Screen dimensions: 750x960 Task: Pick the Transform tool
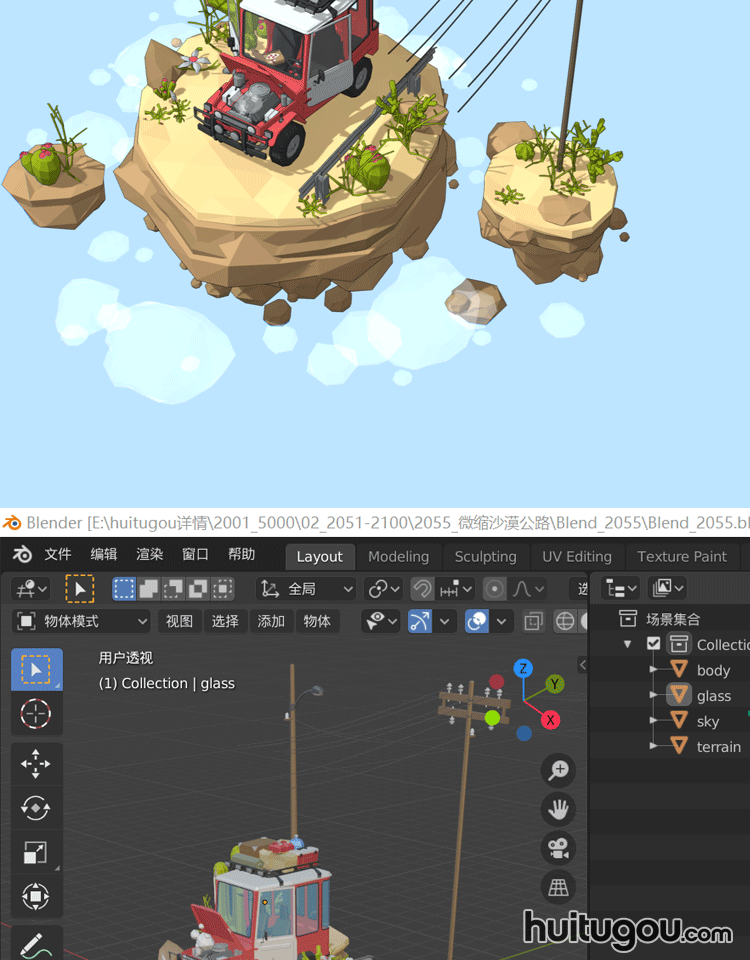click(36, 896)
